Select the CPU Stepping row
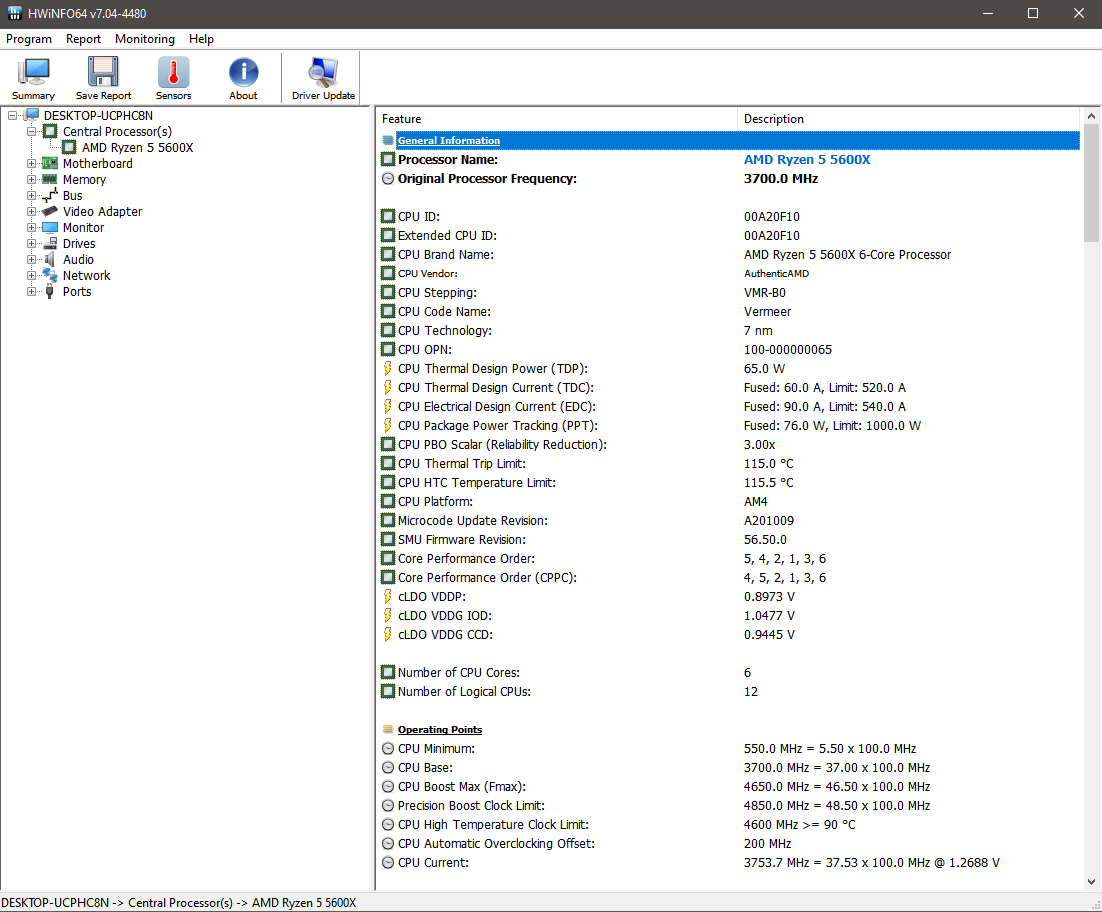This screenshot has width=1102, height=912. pos(730,292)
